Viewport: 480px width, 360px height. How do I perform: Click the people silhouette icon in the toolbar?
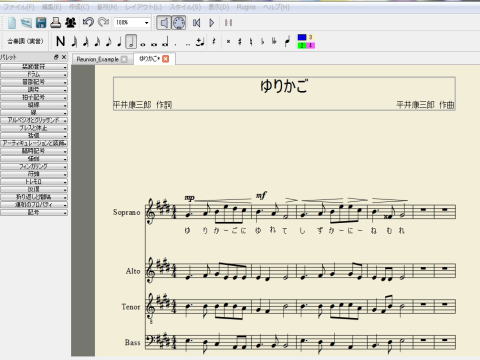click(70, 23)
